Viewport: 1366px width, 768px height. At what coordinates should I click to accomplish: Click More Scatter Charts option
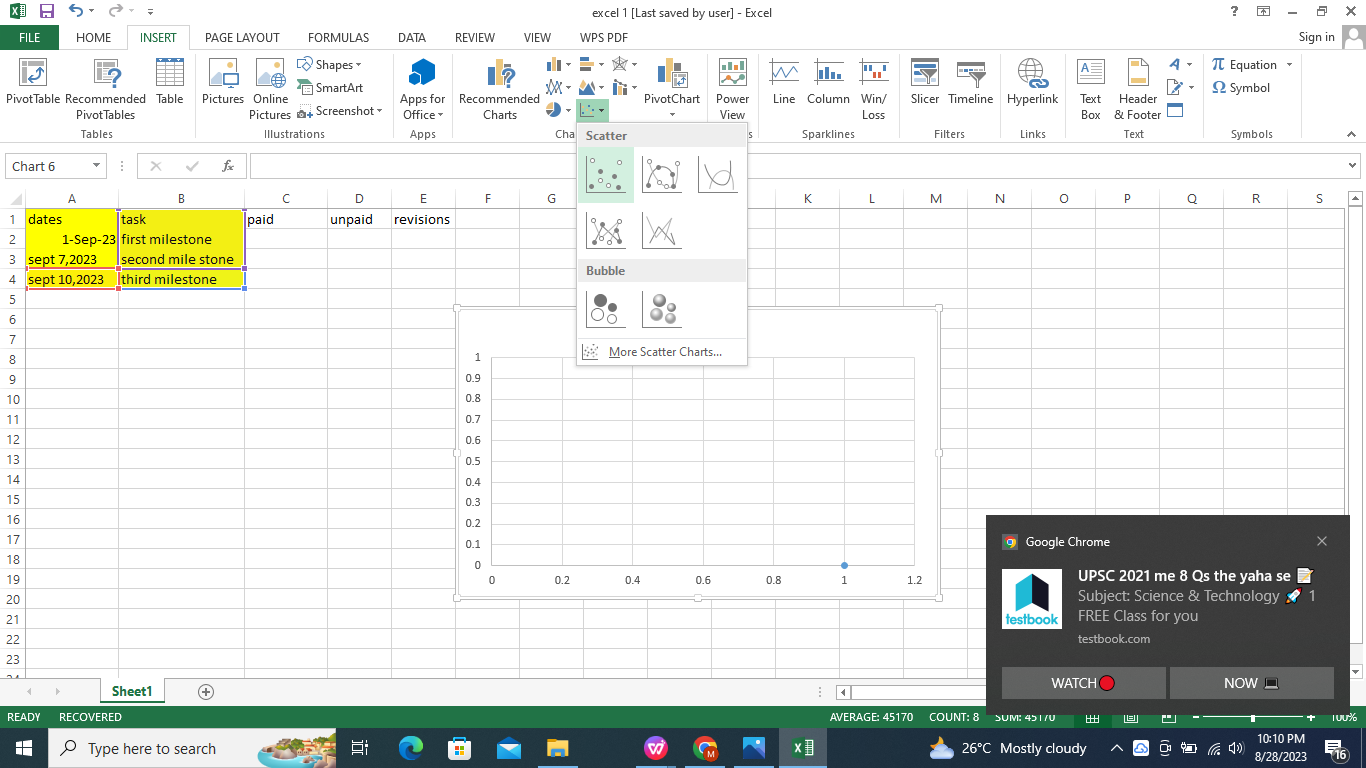(x=664, y=352)
